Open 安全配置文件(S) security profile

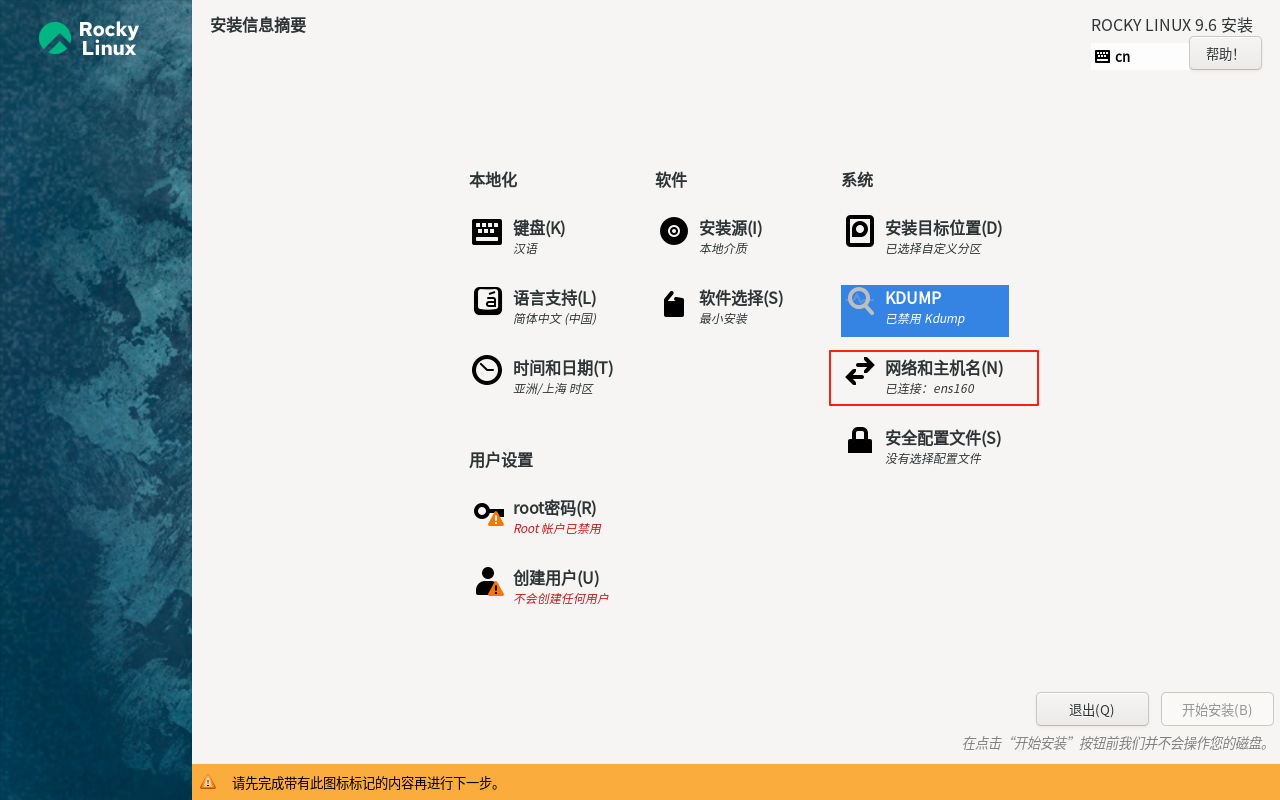point(943,438)
